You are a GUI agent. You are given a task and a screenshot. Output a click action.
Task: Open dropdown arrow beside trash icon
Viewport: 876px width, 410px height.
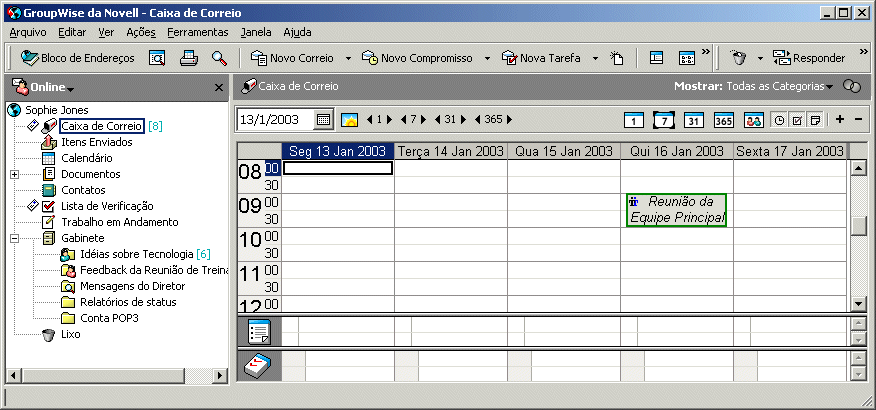tap(760, 58)
